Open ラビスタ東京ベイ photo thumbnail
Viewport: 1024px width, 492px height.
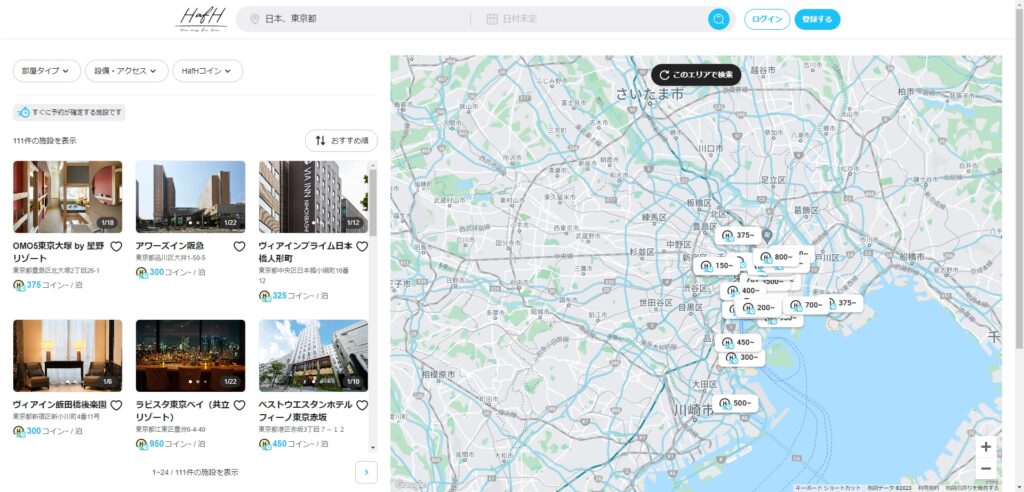[190, 355]
